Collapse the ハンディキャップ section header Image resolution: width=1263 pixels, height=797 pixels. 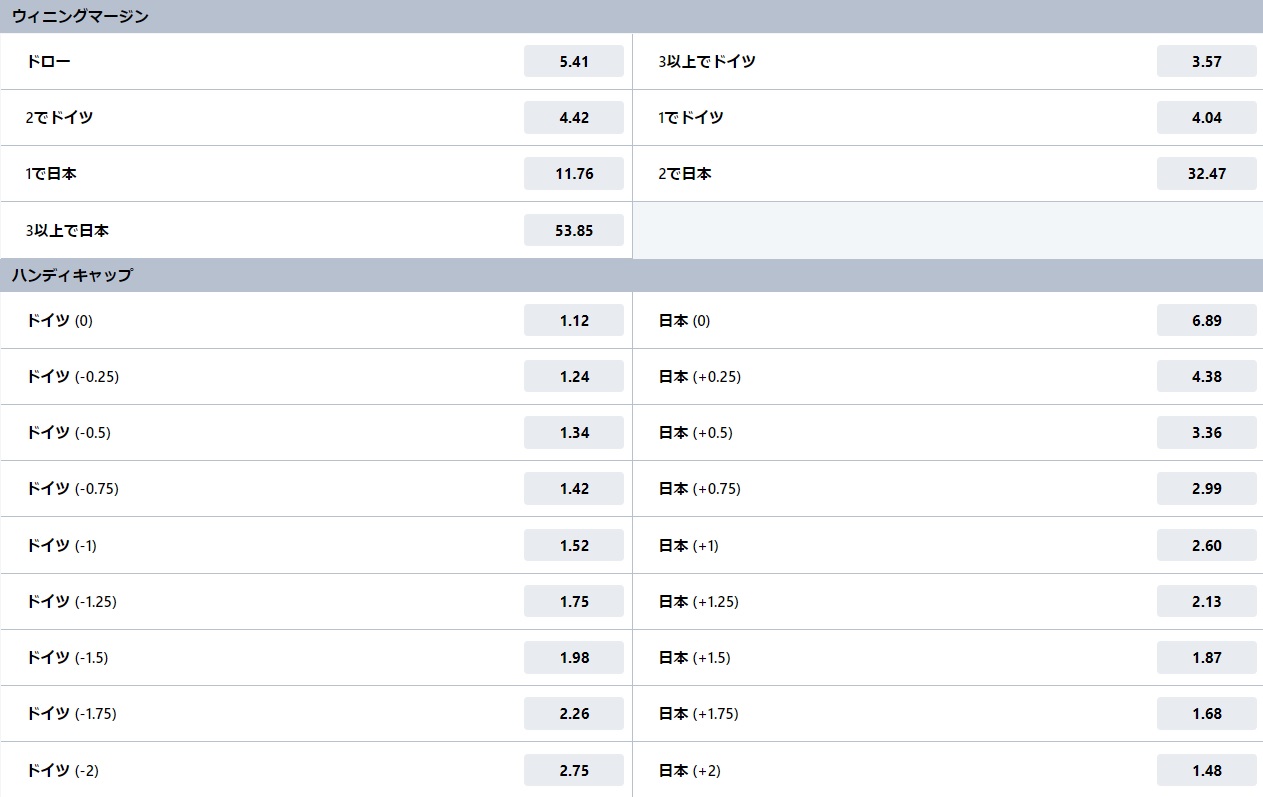coord(631,275)
